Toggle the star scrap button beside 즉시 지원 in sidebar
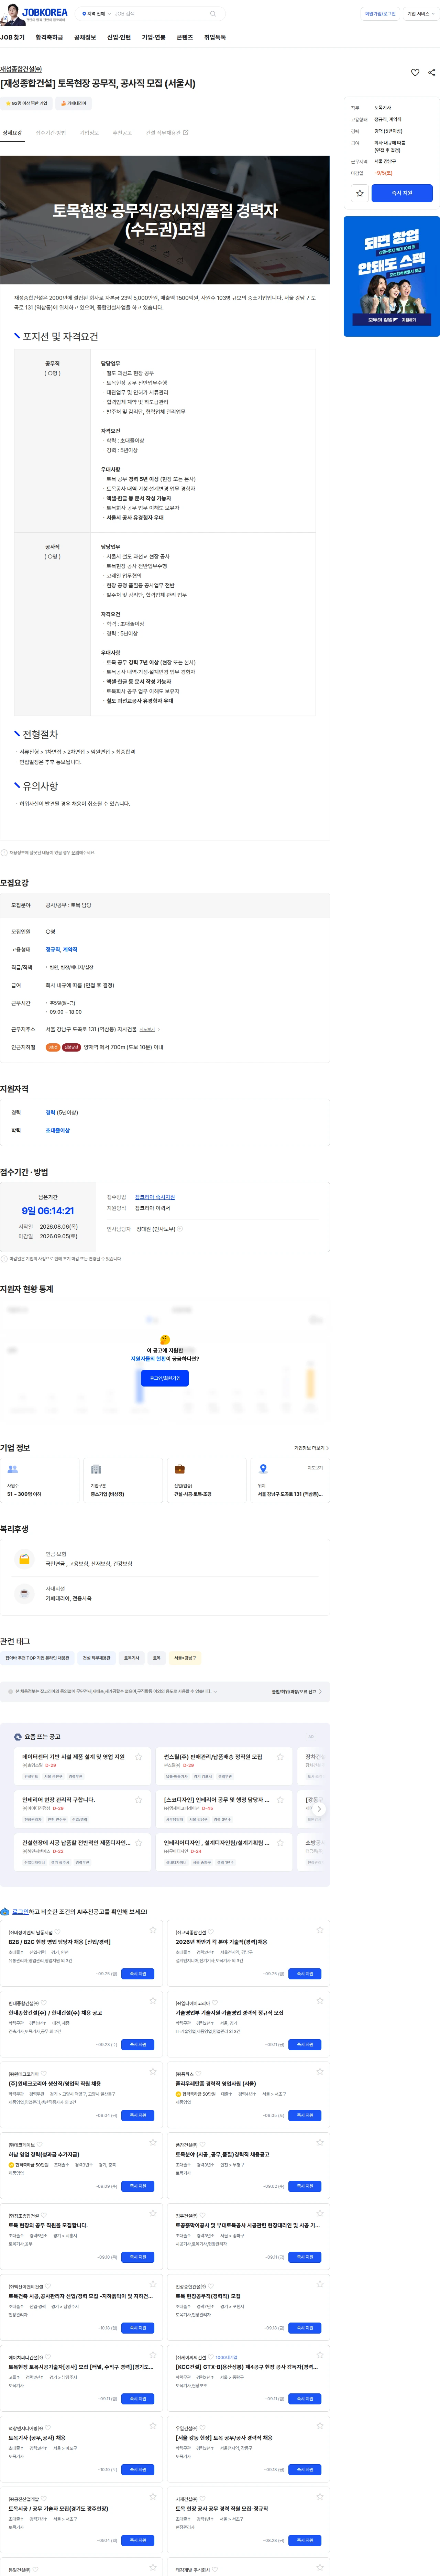This screenshot has height=2576, width=440. tap(360, 193)
